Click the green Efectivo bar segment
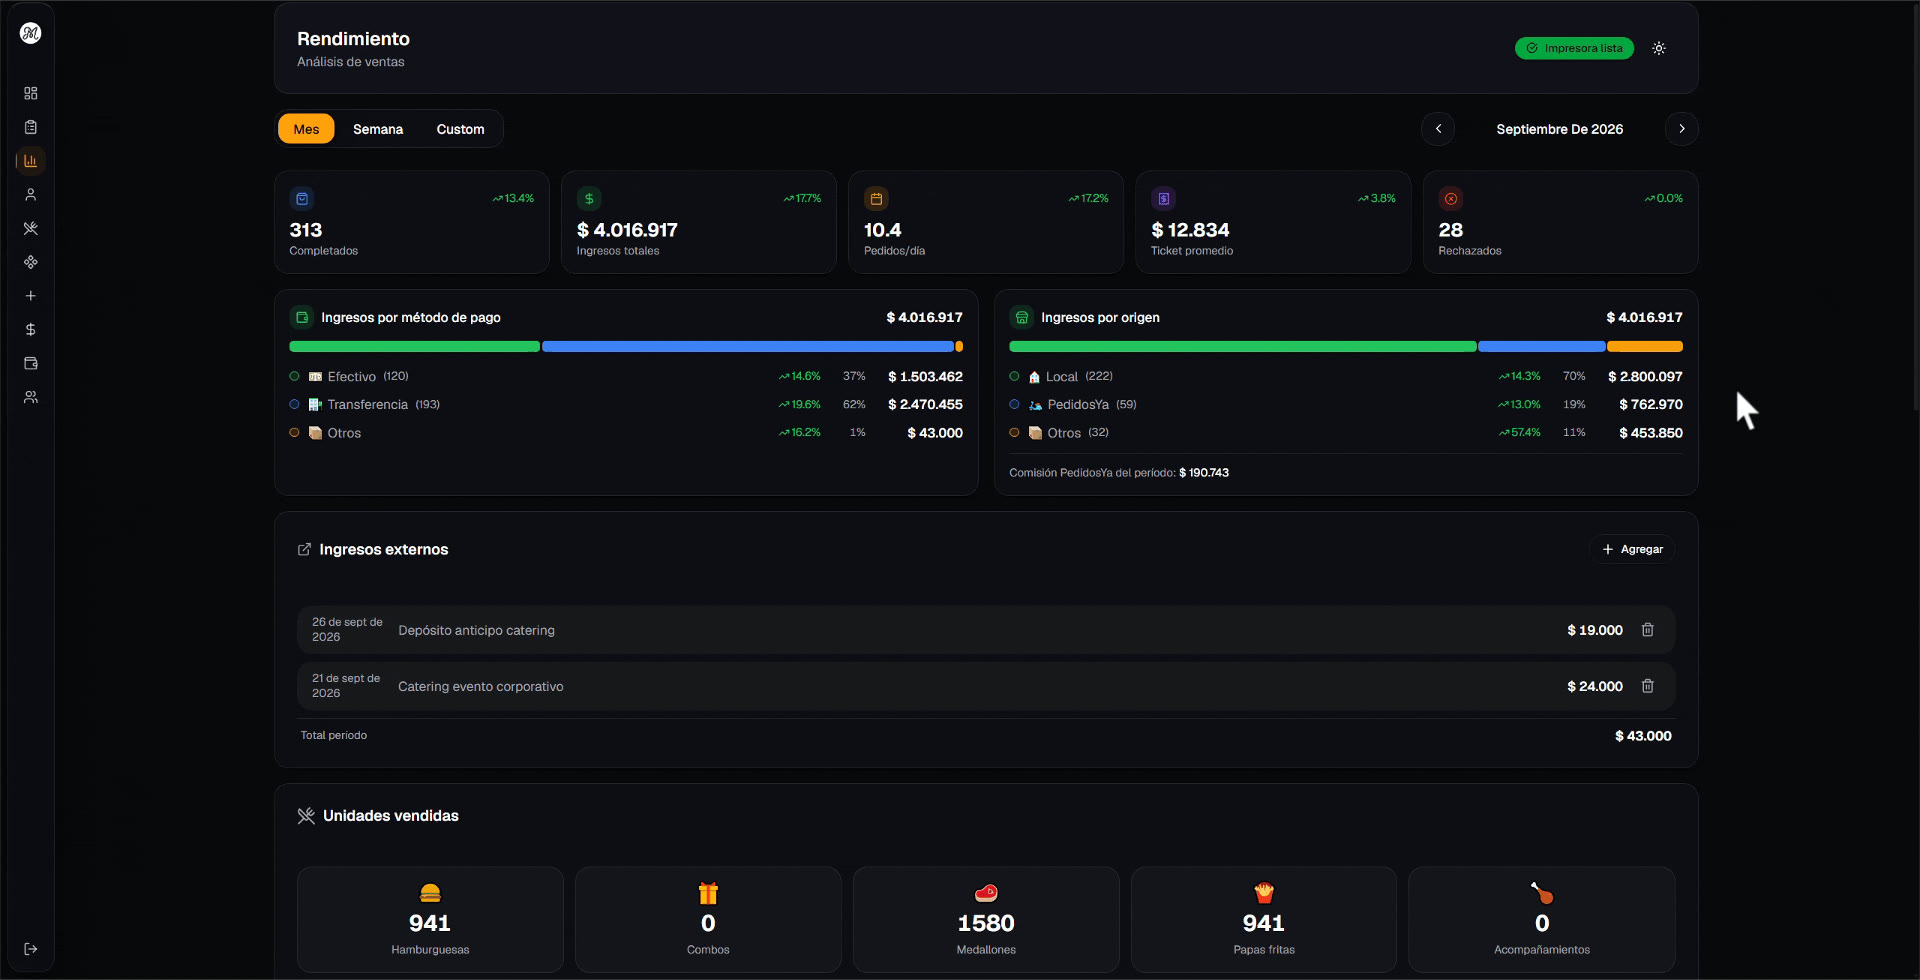 click(x=414, y=347)
